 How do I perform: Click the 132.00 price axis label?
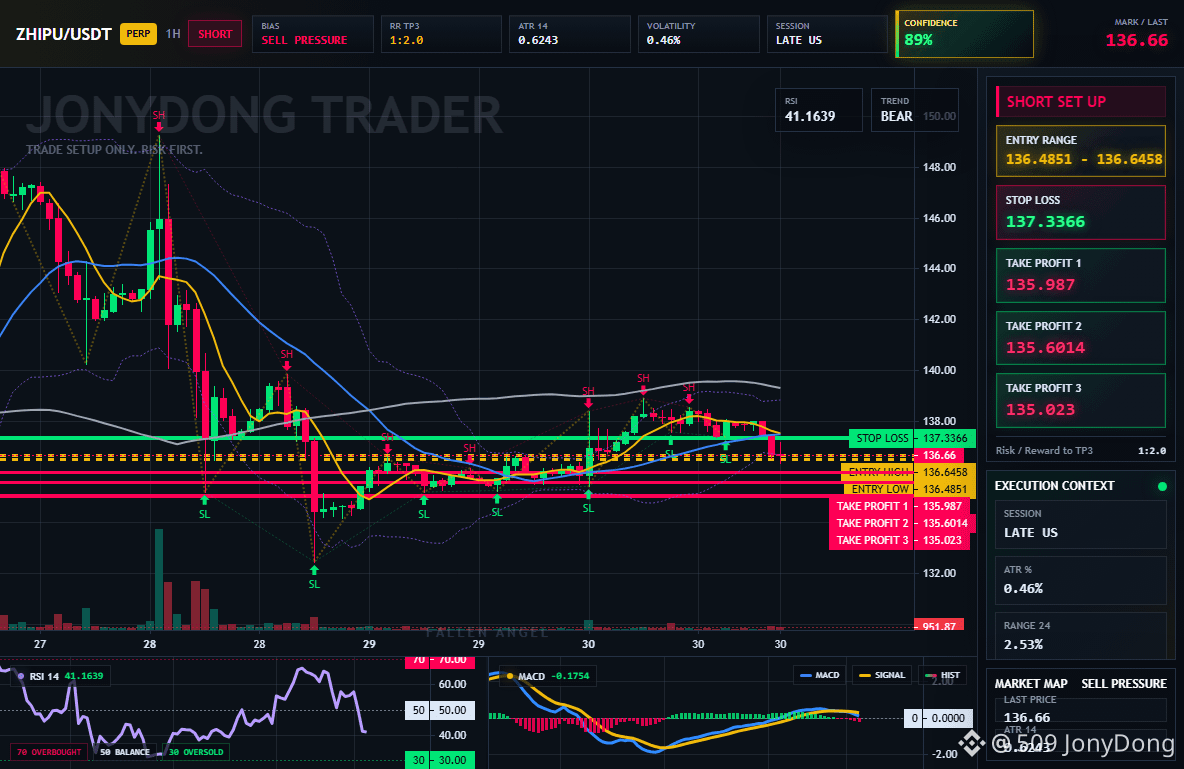pyautogui.click(x=939, y=573)
